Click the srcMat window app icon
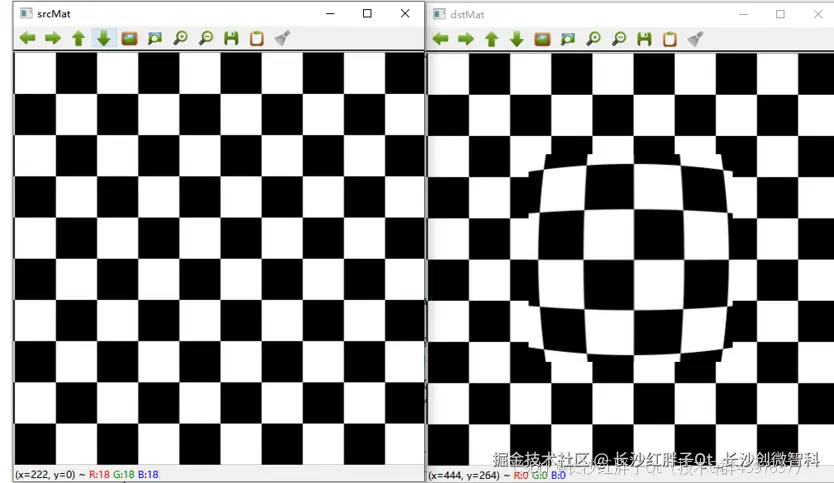Viewport: 834px width, 483px height. [26, 13]
